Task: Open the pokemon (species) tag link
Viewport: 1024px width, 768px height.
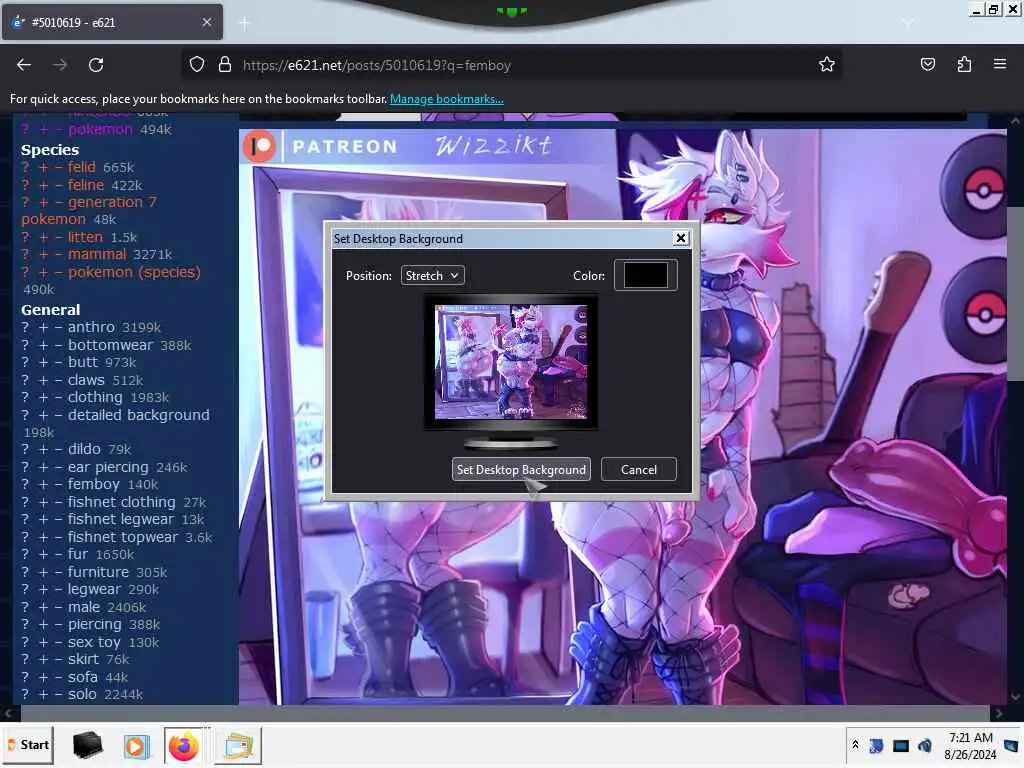Action: 134,272
